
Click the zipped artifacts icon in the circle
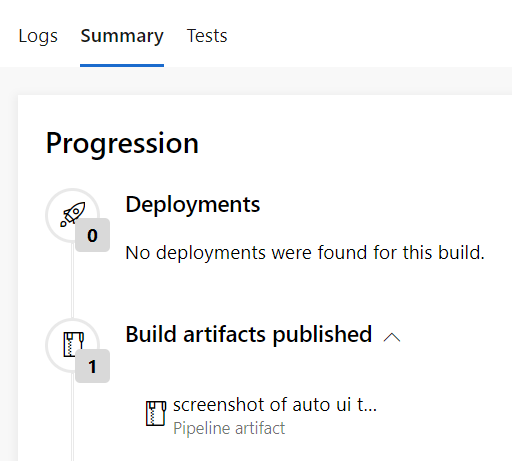tap(73, 344)
